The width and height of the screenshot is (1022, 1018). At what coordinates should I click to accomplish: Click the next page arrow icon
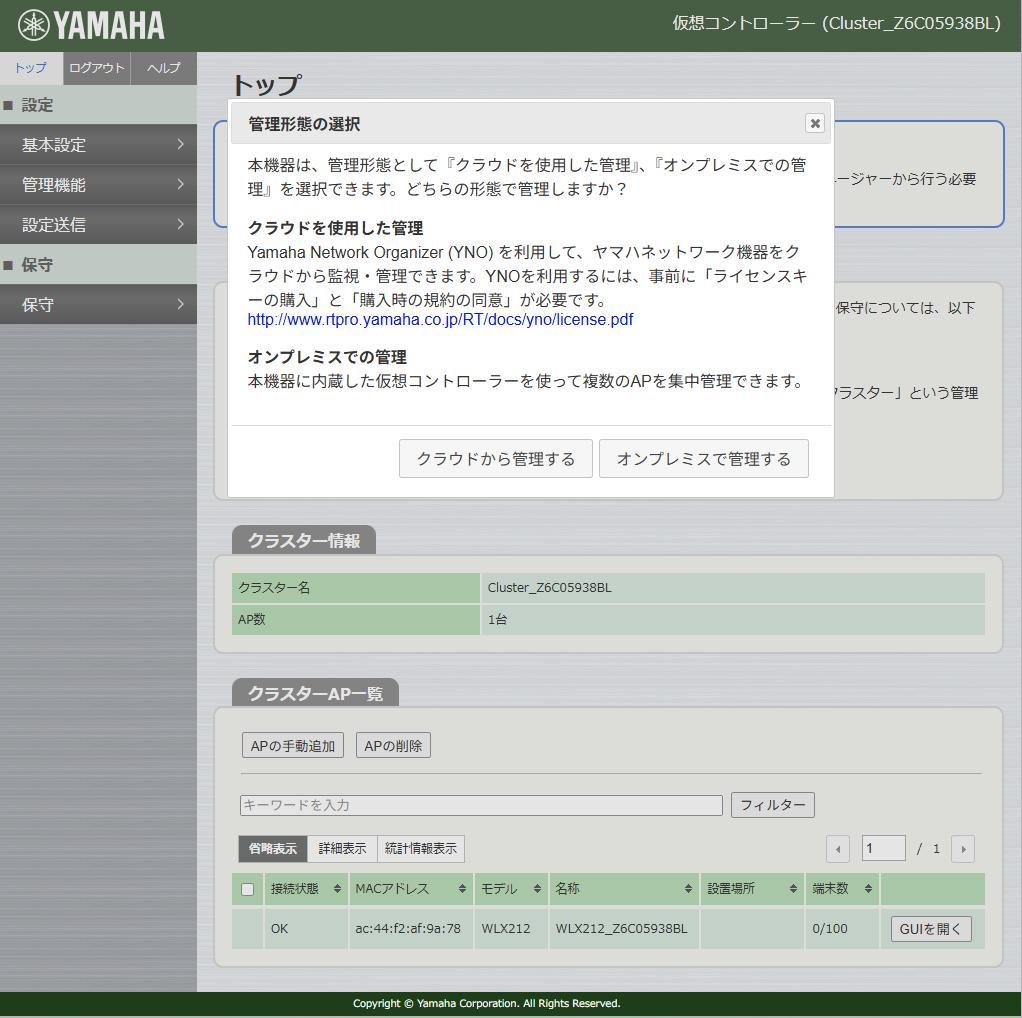(x=962, y=848)
